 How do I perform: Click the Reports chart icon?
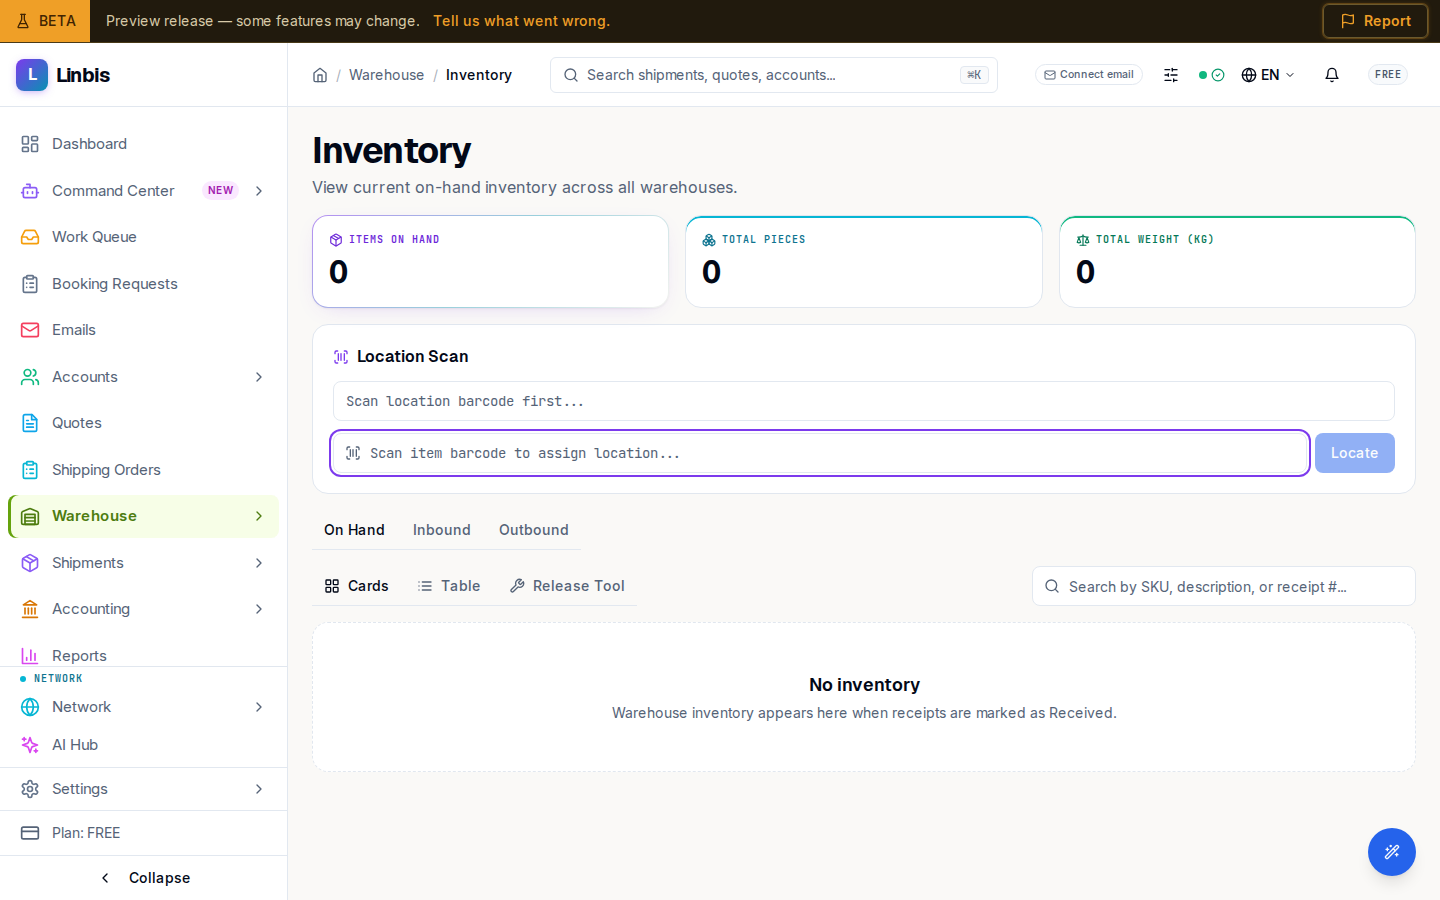tap(30, 656)
